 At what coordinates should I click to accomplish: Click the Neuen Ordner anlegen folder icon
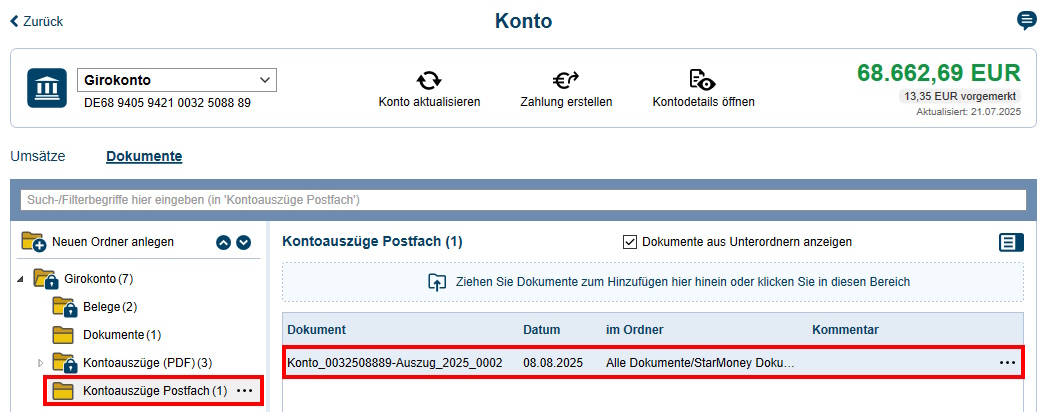[x=34, y=242]
